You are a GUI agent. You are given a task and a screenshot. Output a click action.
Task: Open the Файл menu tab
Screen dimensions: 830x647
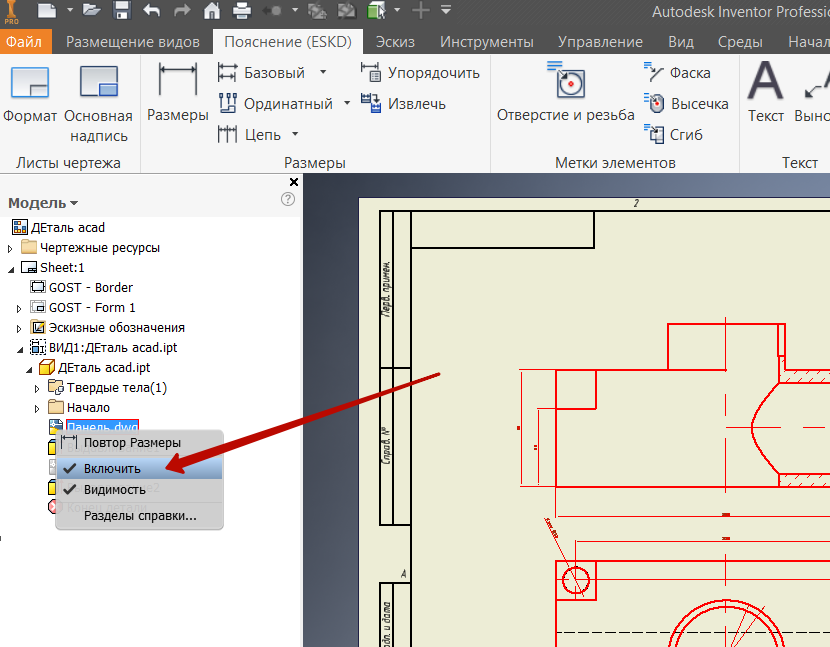click(24, 42)
